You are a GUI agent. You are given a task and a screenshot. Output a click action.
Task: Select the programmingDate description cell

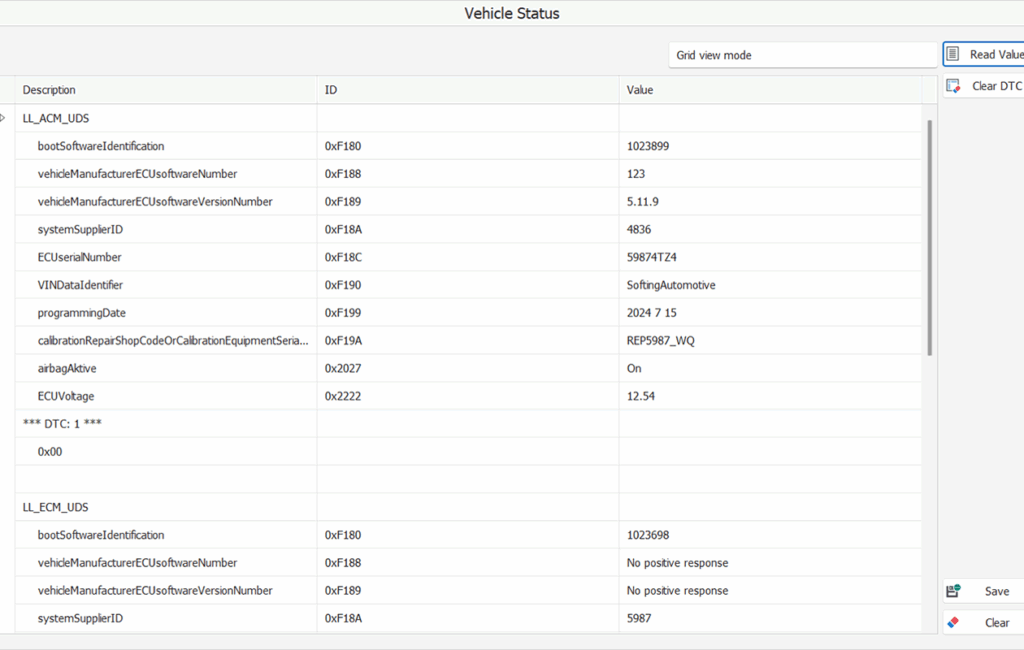pyautogui.click(x=166, y=313)
